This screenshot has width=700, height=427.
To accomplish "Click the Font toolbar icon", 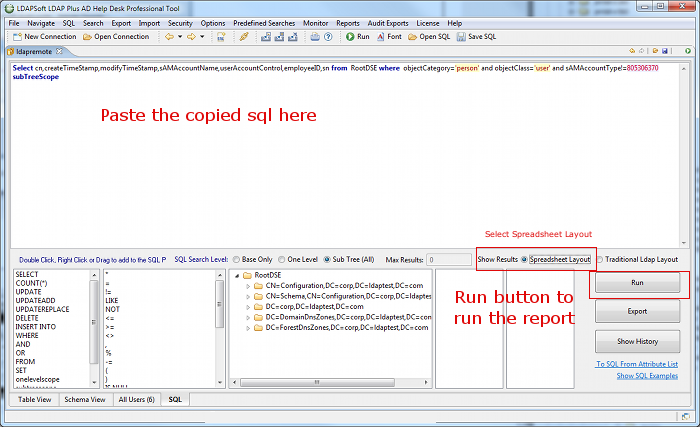I will [x=380, y=37].
